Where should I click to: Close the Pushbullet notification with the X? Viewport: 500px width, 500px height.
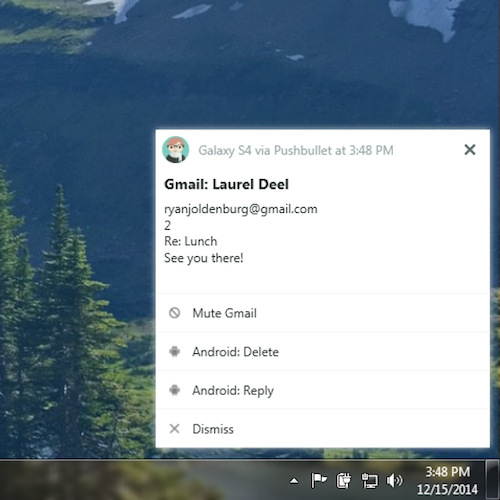coord(470,150)
